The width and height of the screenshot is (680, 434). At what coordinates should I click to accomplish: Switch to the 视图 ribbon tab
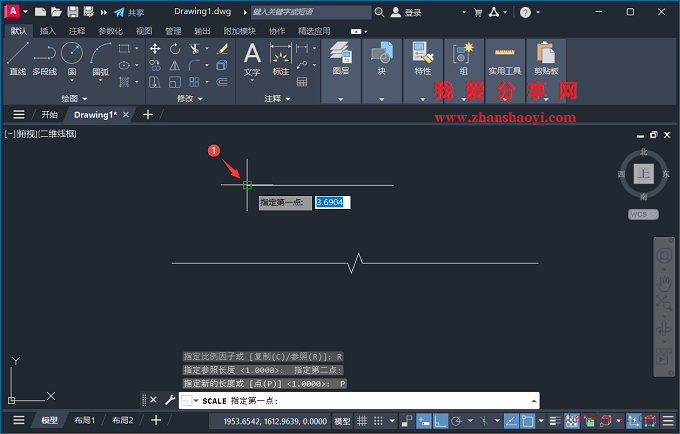coord(144,31)
